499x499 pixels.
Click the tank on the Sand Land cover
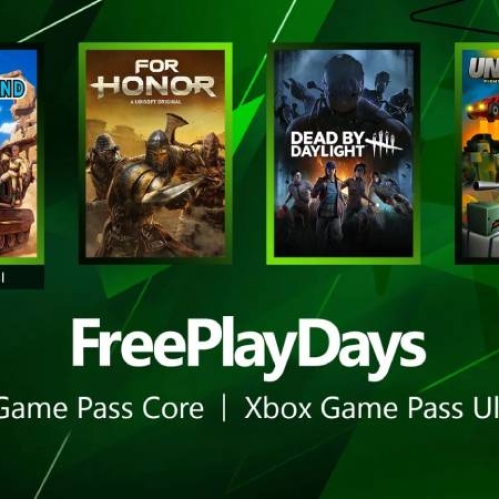[17, 227]
